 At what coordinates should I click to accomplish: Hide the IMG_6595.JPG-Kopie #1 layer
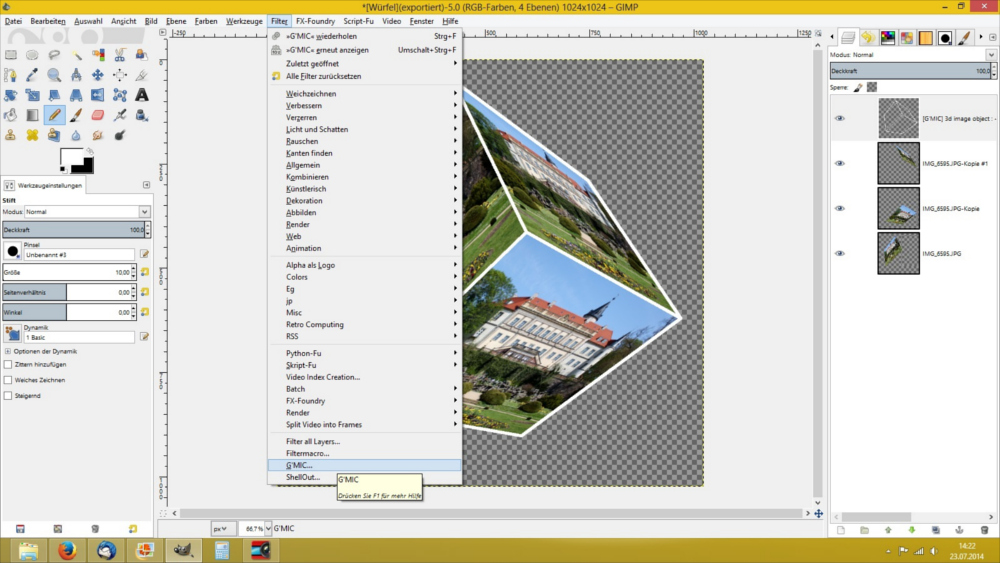click(840, 163)
